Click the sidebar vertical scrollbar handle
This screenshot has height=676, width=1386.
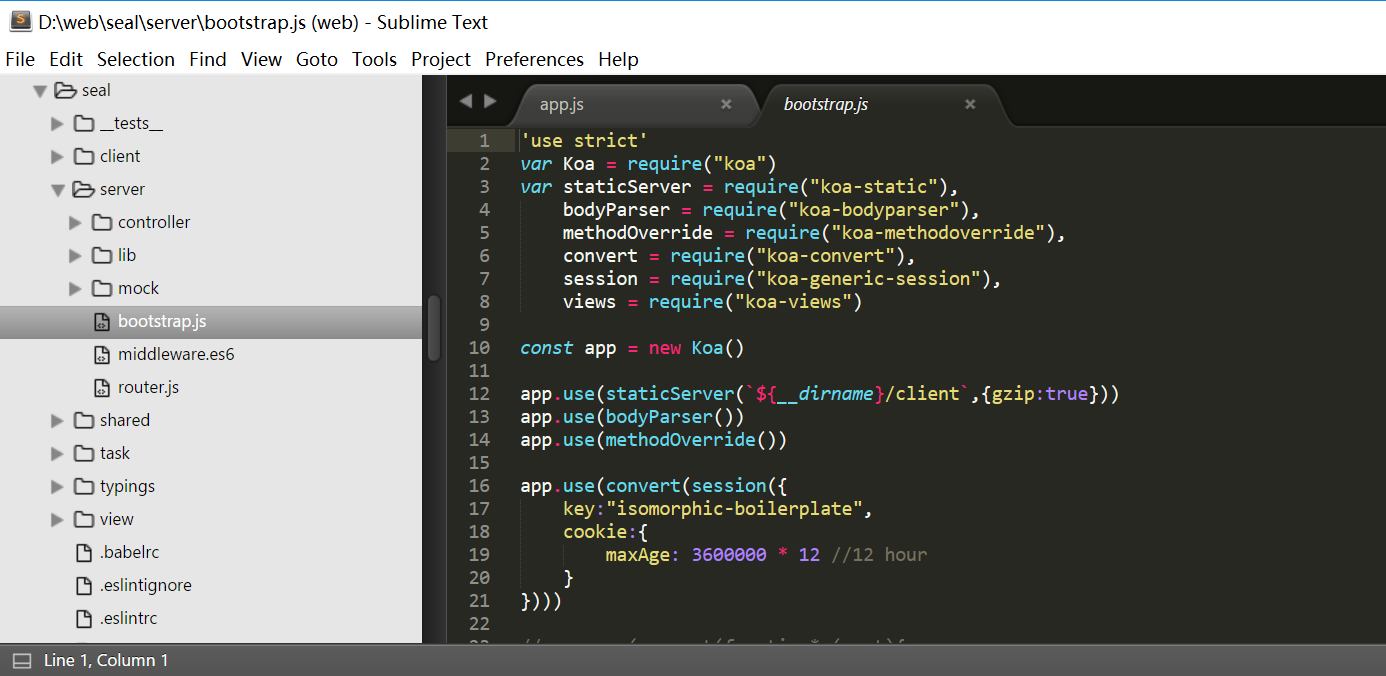coord(433,328)
